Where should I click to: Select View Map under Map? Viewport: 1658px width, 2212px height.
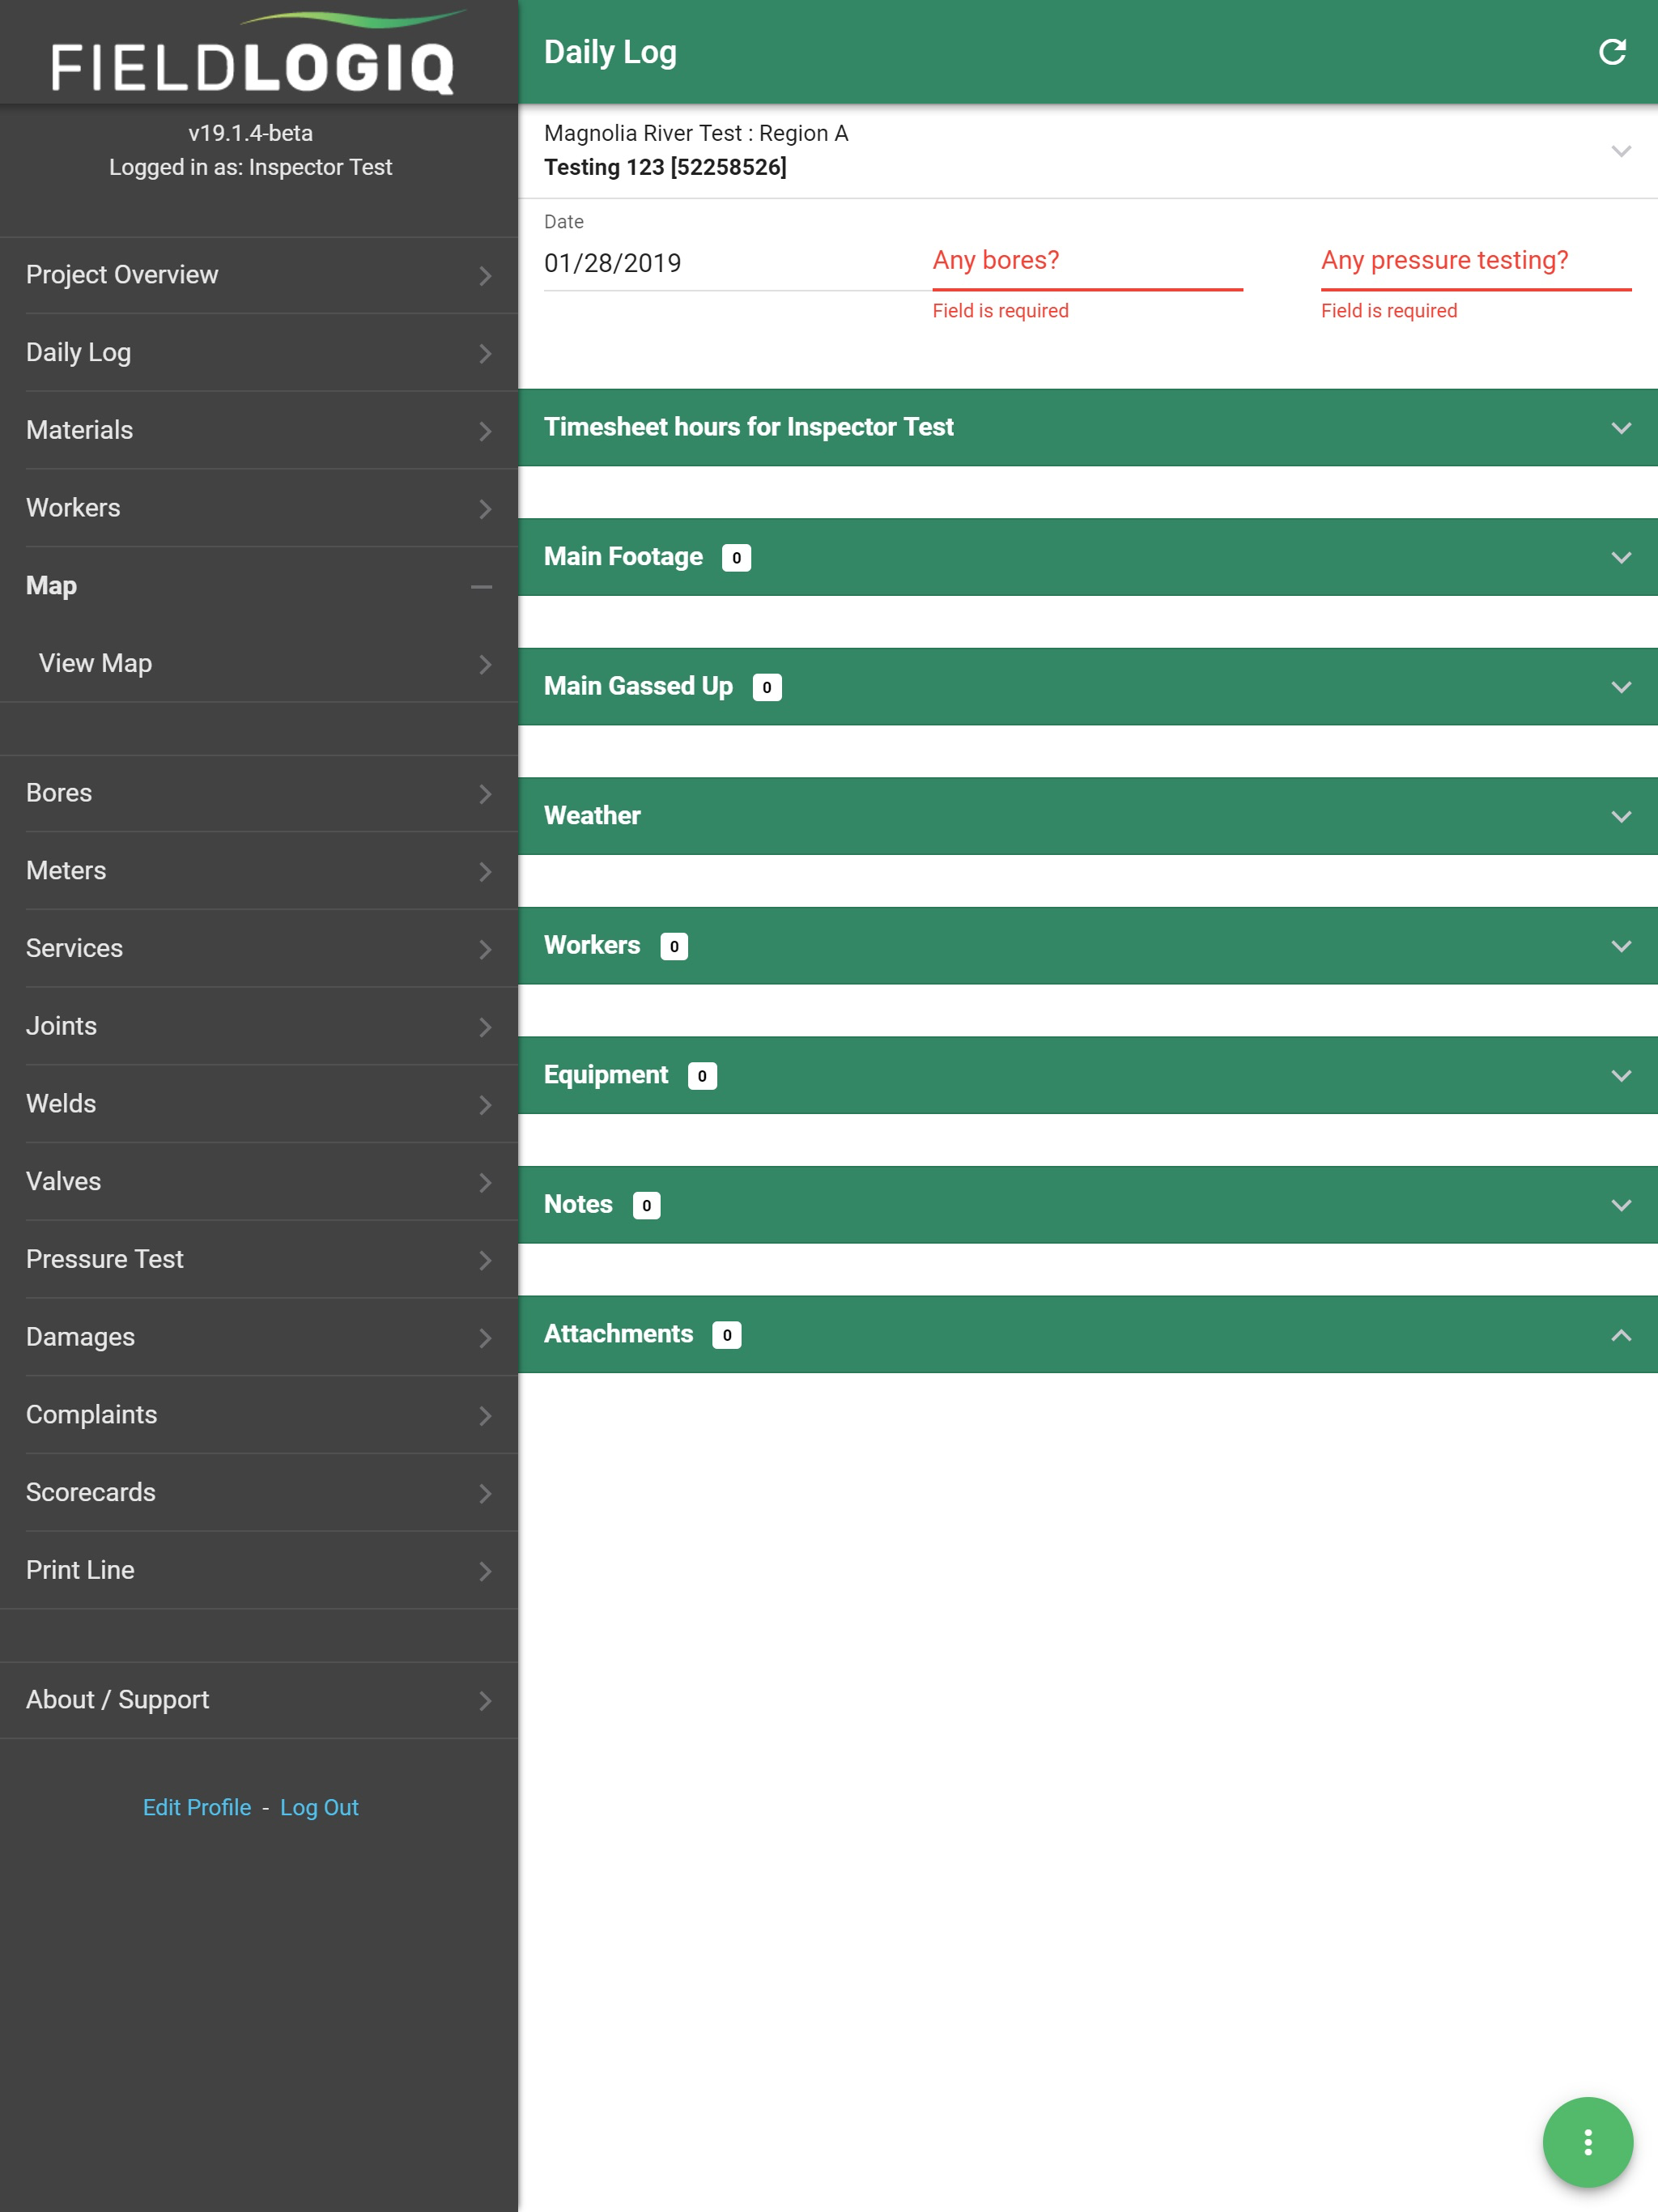pos(259,664)
